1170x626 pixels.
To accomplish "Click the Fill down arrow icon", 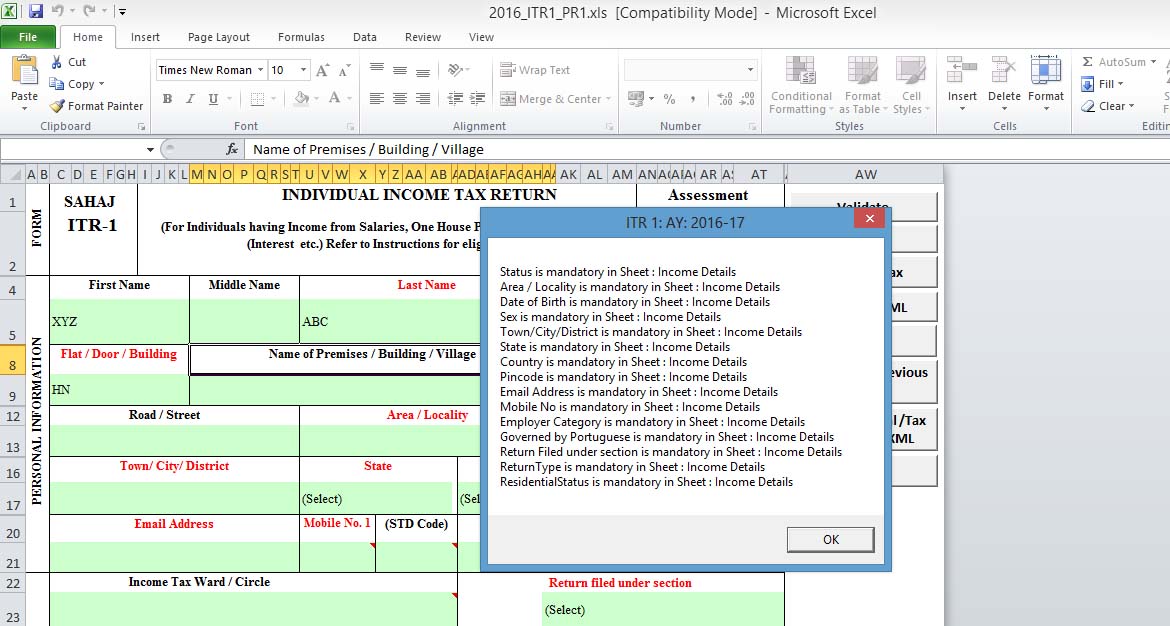I will coord(1088,84).
